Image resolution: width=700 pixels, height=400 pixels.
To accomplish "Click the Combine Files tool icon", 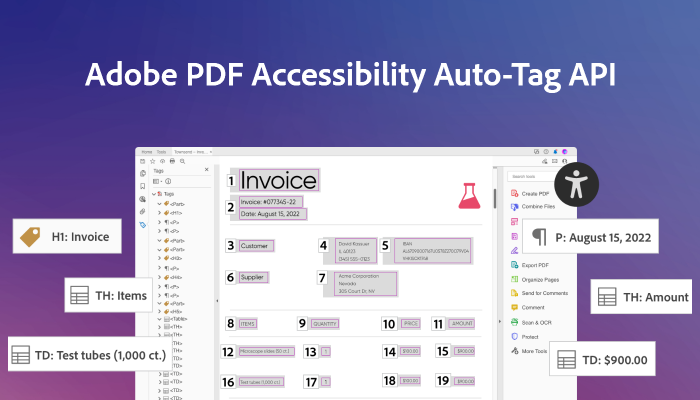I will coord(514,207).
